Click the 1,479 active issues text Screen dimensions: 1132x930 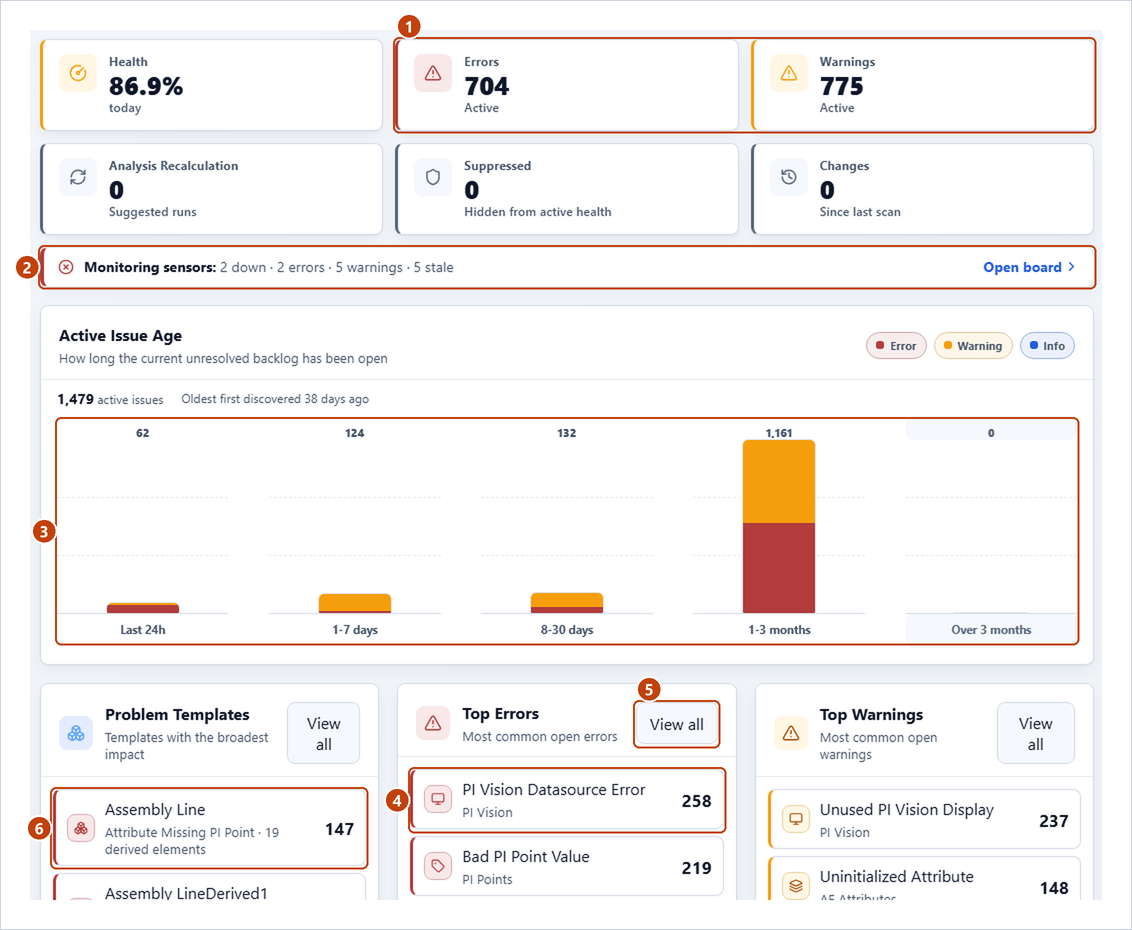pyautogui.click(x=110, y=399)
